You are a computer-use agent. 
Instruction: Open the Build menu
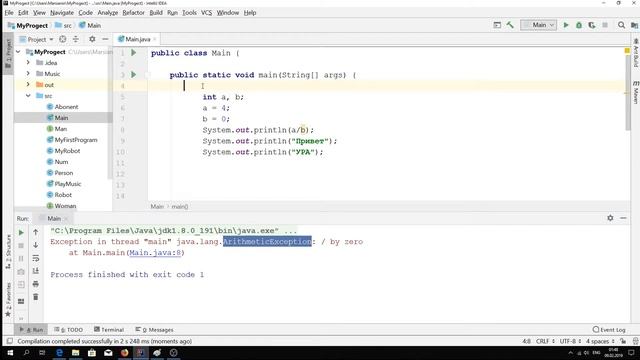tap(156, 13)
